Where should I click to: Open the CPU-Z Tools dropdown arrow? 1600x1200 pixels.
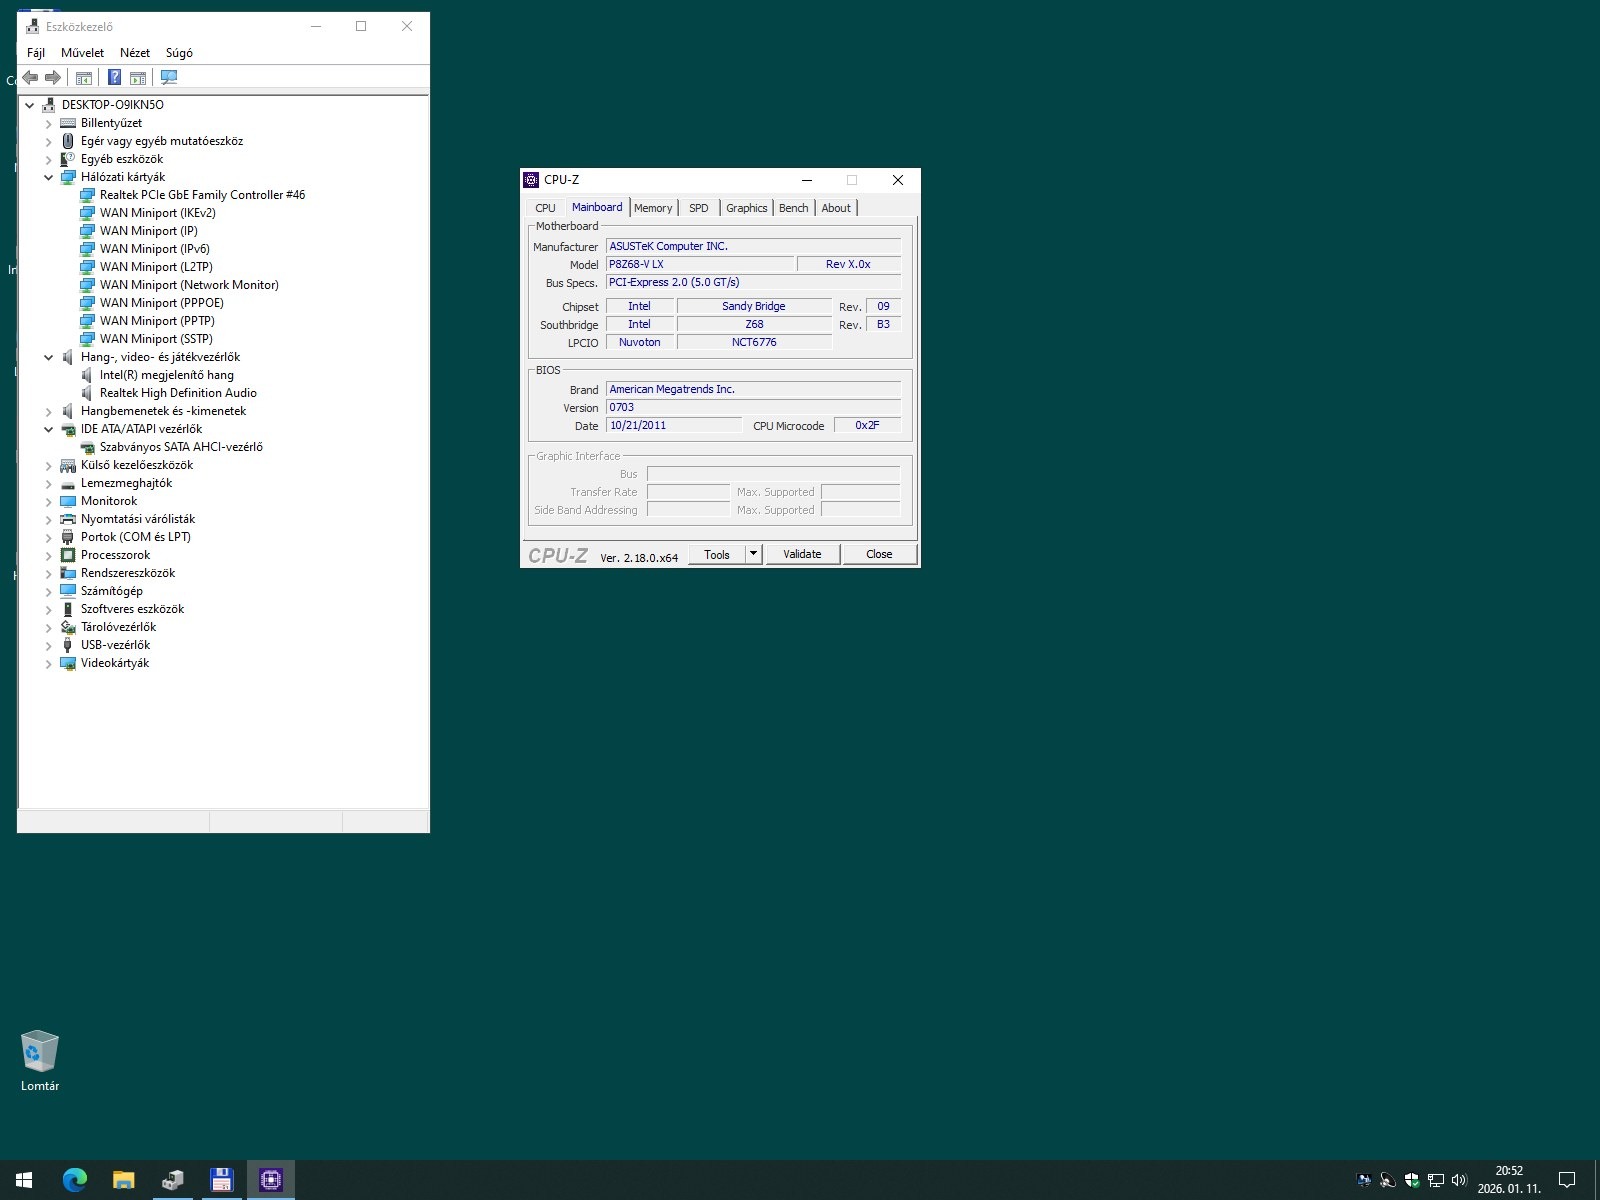754,554
